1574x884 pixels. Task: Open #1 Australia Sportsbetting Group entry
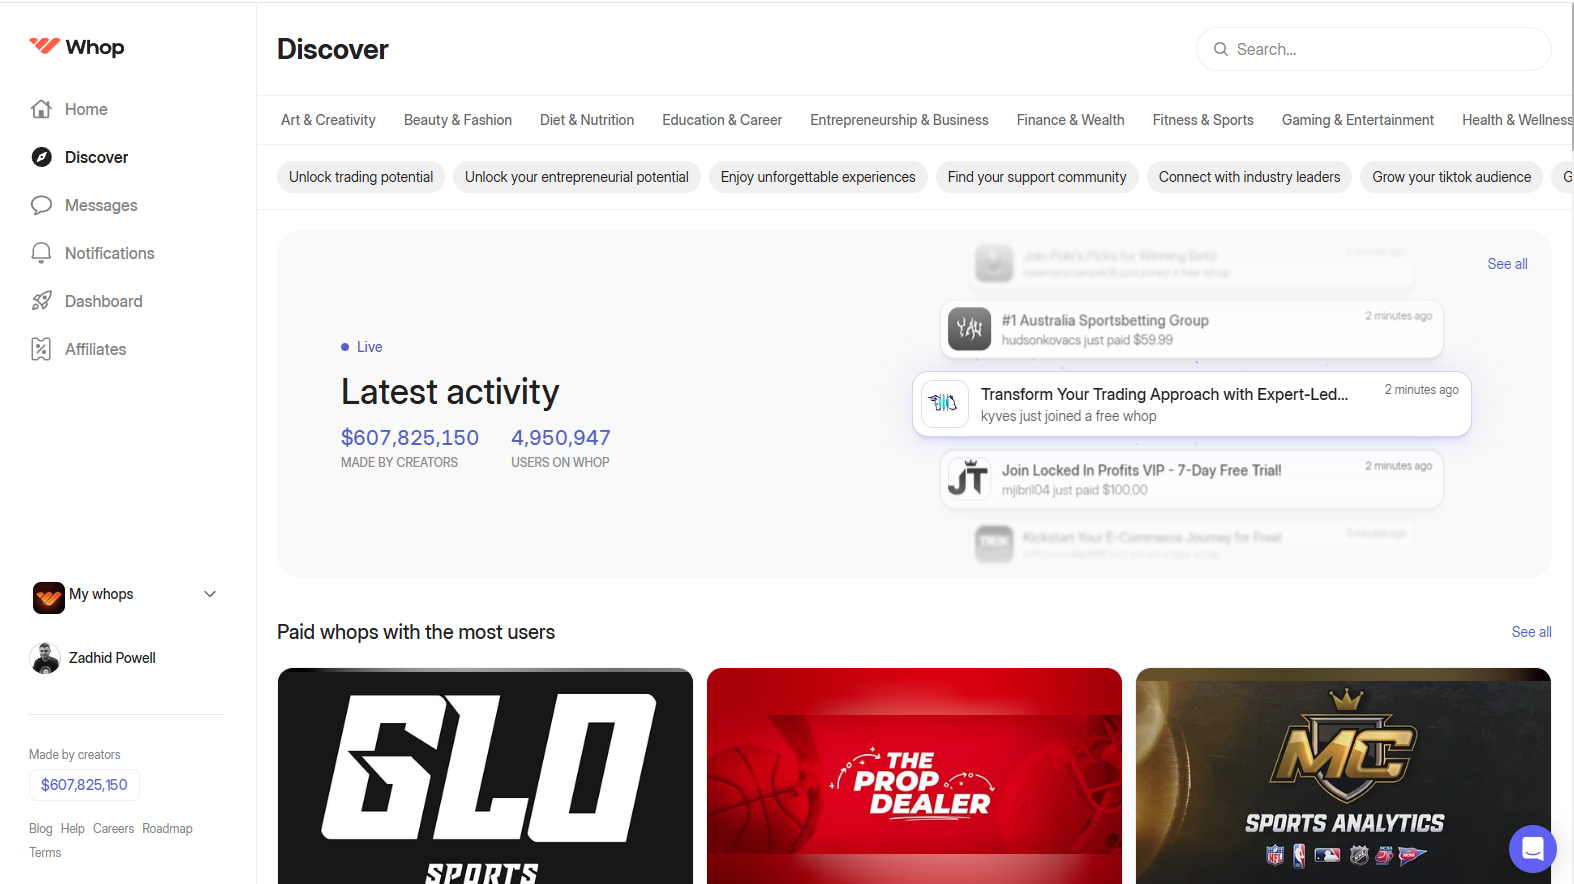[1192, 329]
